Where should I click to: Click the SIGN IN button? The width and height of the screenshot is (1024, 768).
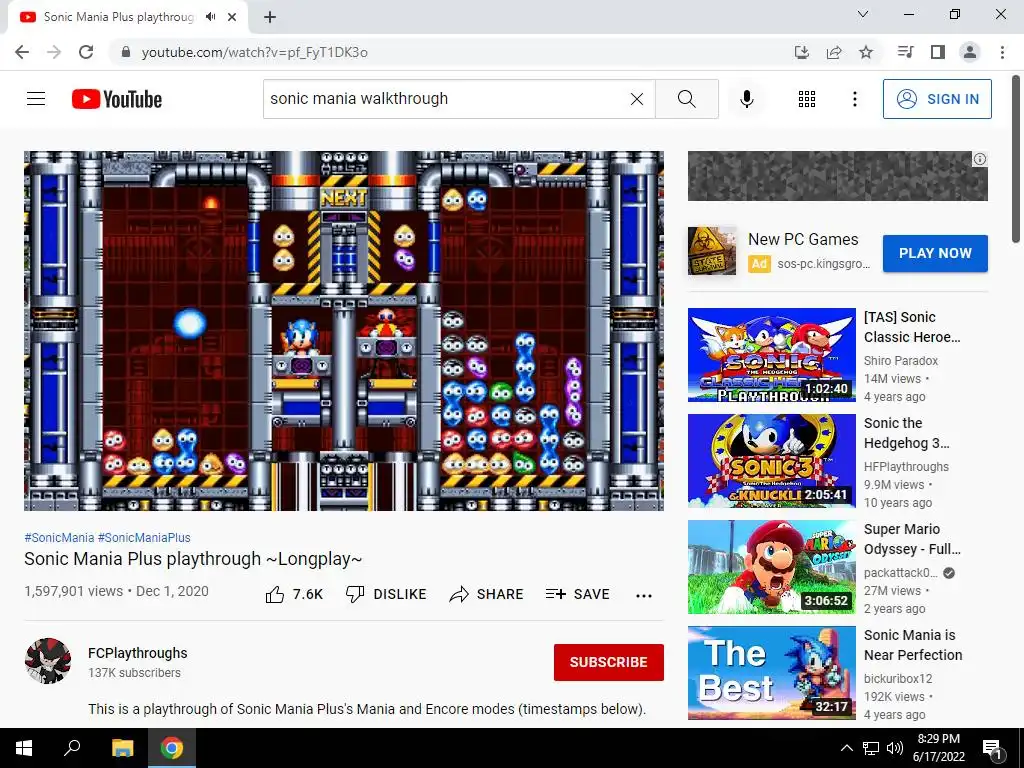click(937, 99)
